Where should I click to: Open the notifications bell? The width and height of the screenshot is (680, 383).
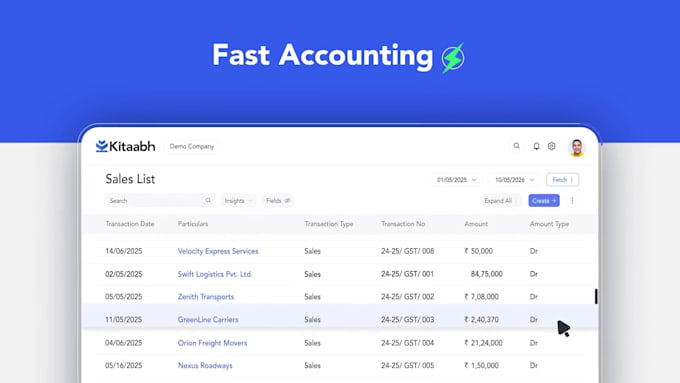coord(536,146)
